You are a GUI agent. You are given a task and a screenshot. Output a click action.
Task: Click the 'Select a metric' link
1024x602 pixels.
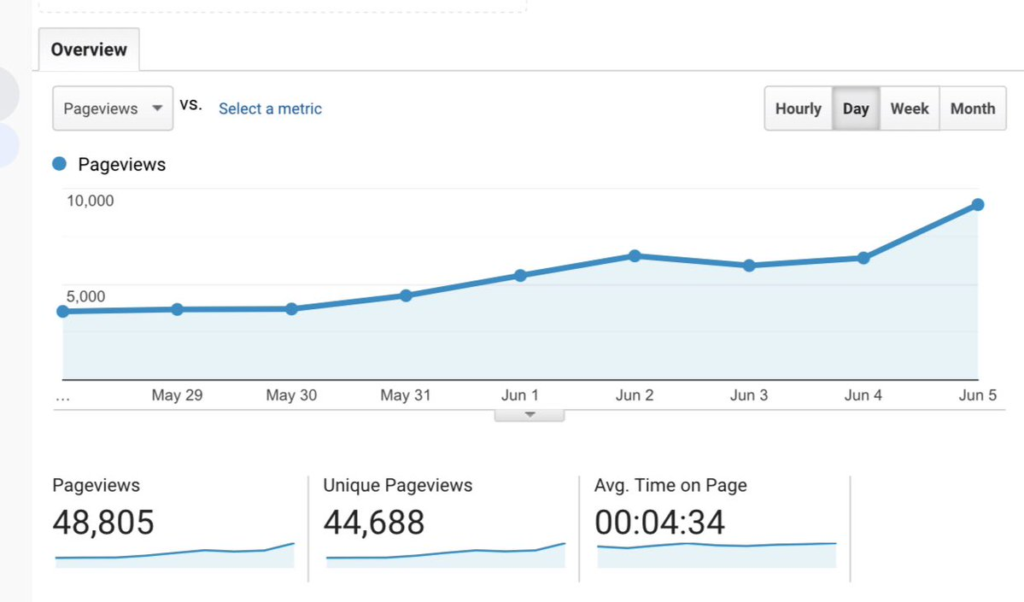270,109
